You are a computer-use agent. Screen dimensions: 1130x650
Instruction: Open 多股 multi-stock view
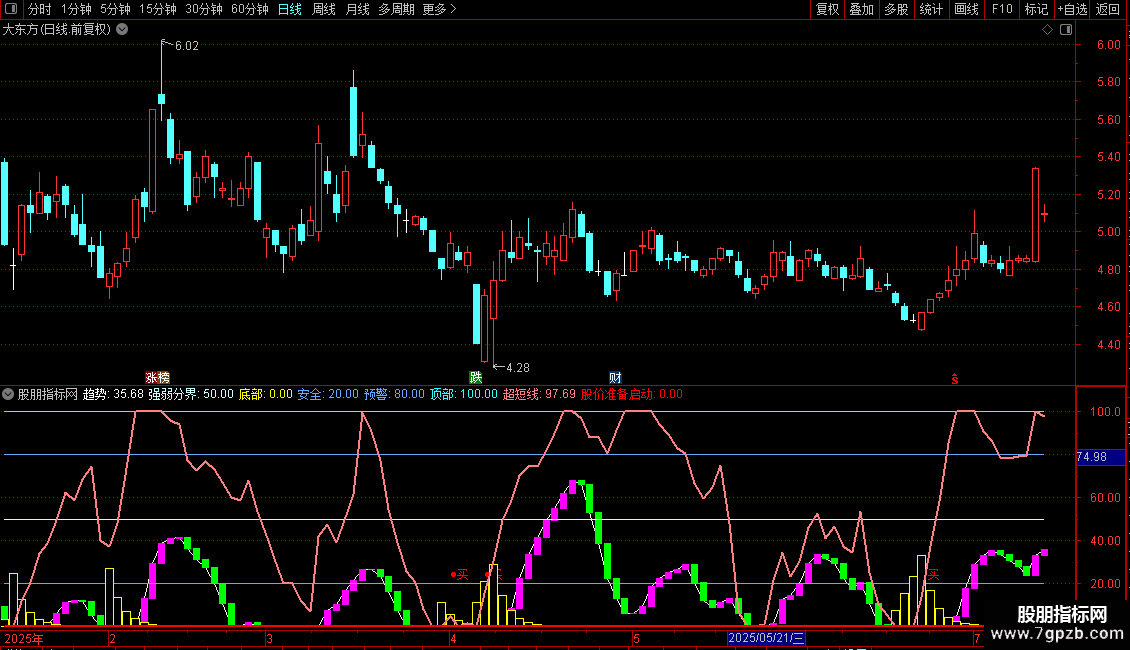point(896,9)
